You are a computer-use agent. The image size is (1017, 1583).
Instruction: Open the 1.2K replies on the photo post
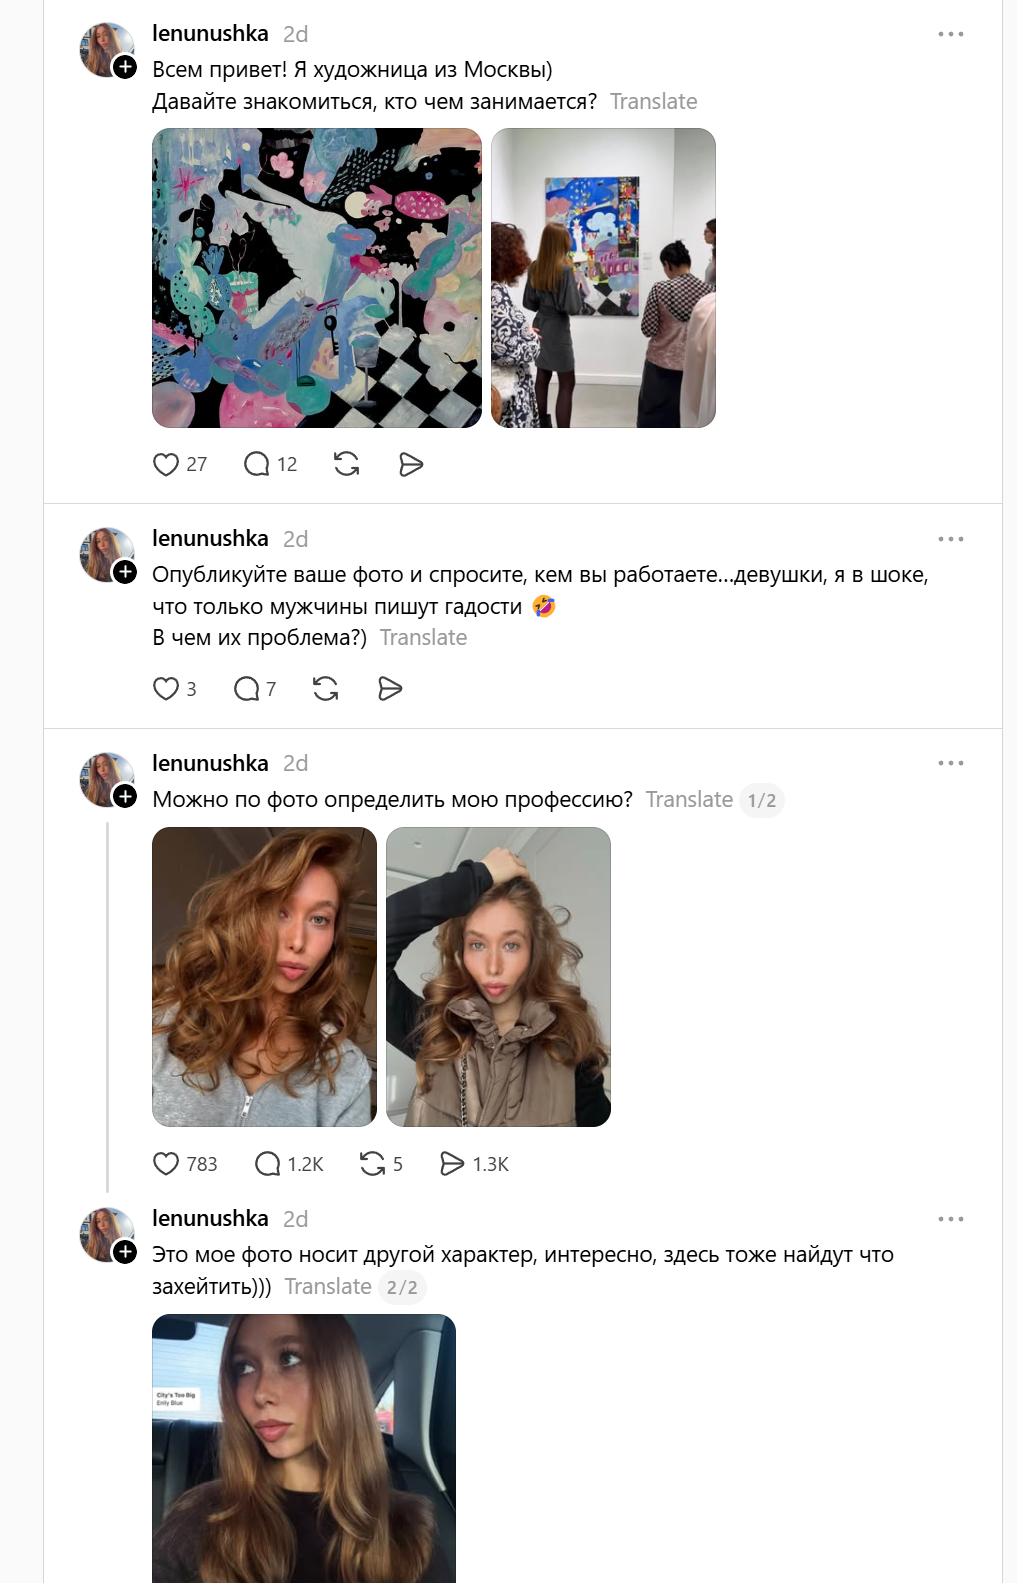(x=268, y=1164)
